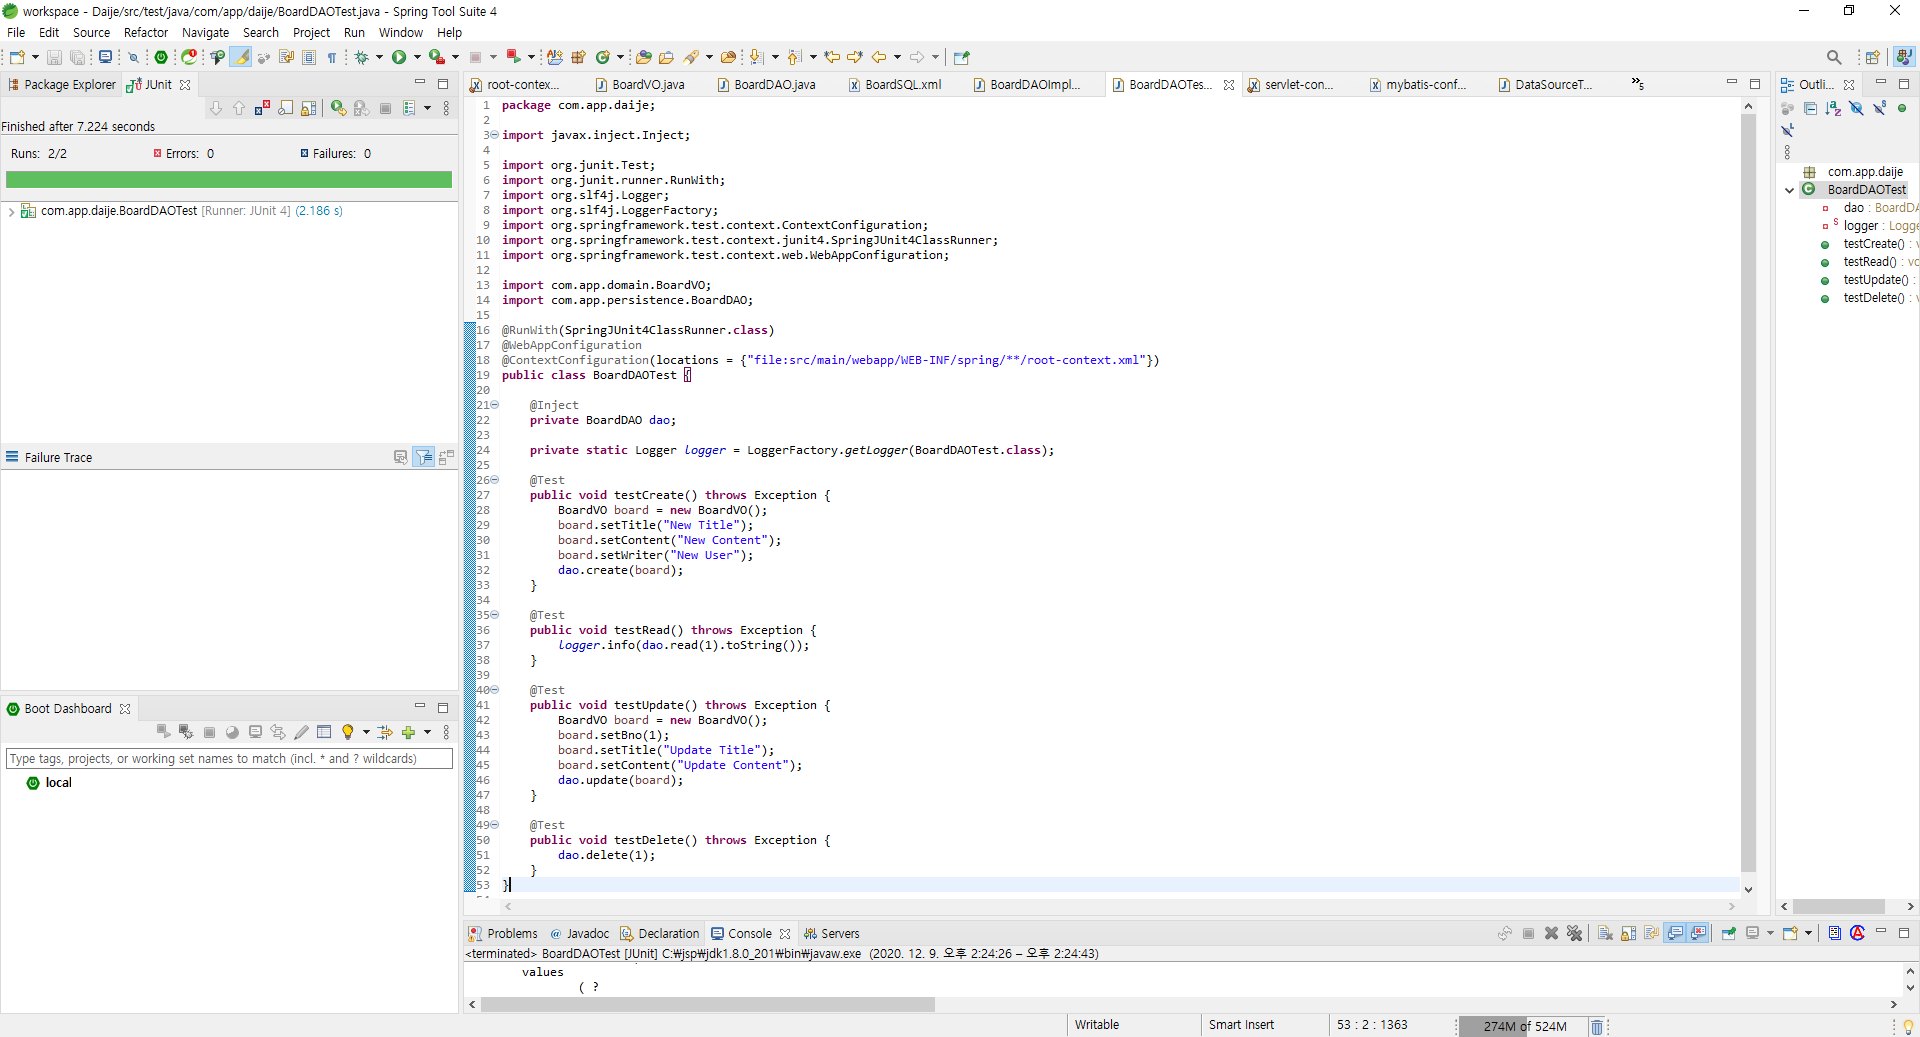Toggle Show Console on Standard Error
This screenshot has width=1920, height=1037.
[x=1698, y=933]
